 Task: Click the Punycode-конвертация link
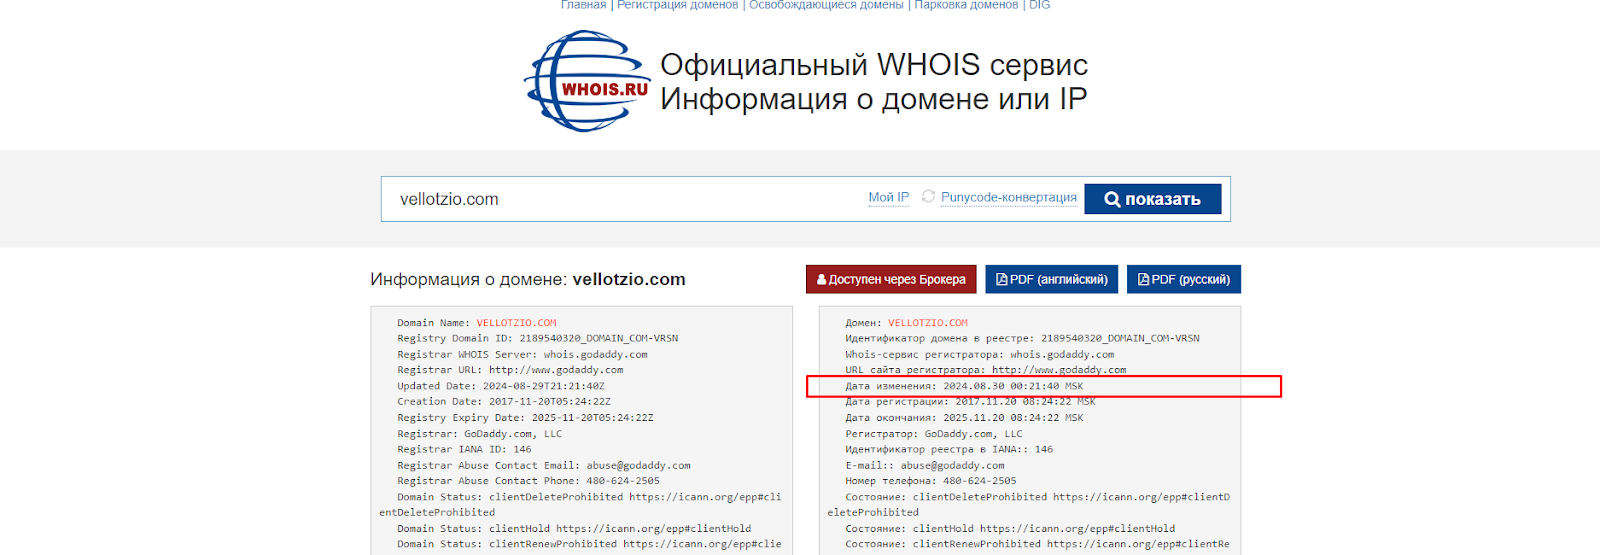click(x=1009, y=197)
